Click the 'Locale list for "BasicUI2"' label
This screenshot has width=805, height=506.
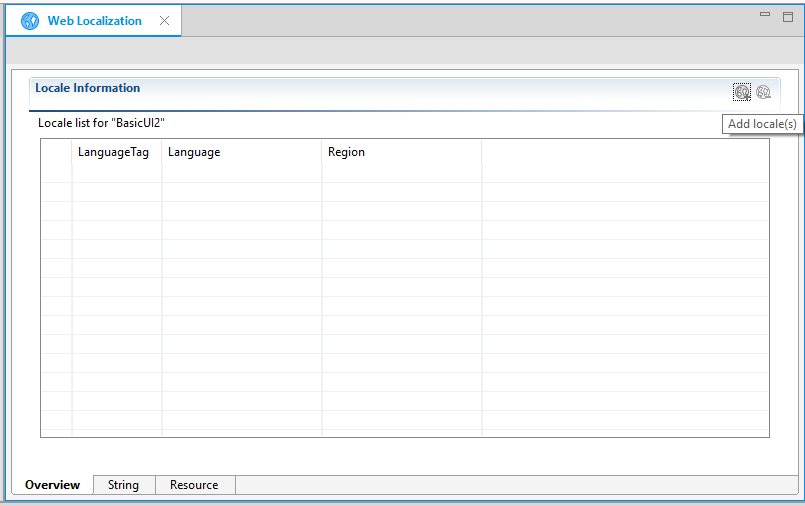[x=101, y=123]
